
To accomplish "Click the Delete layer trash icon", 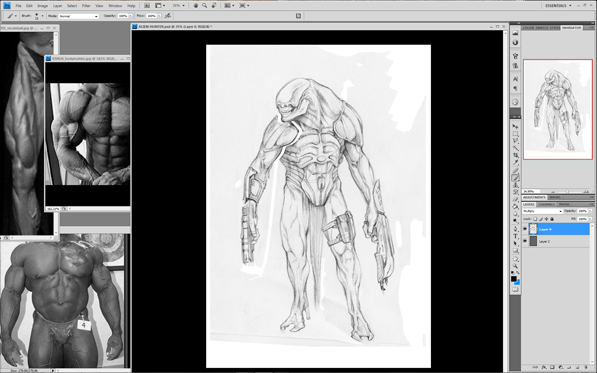I will tap(586, 368).
